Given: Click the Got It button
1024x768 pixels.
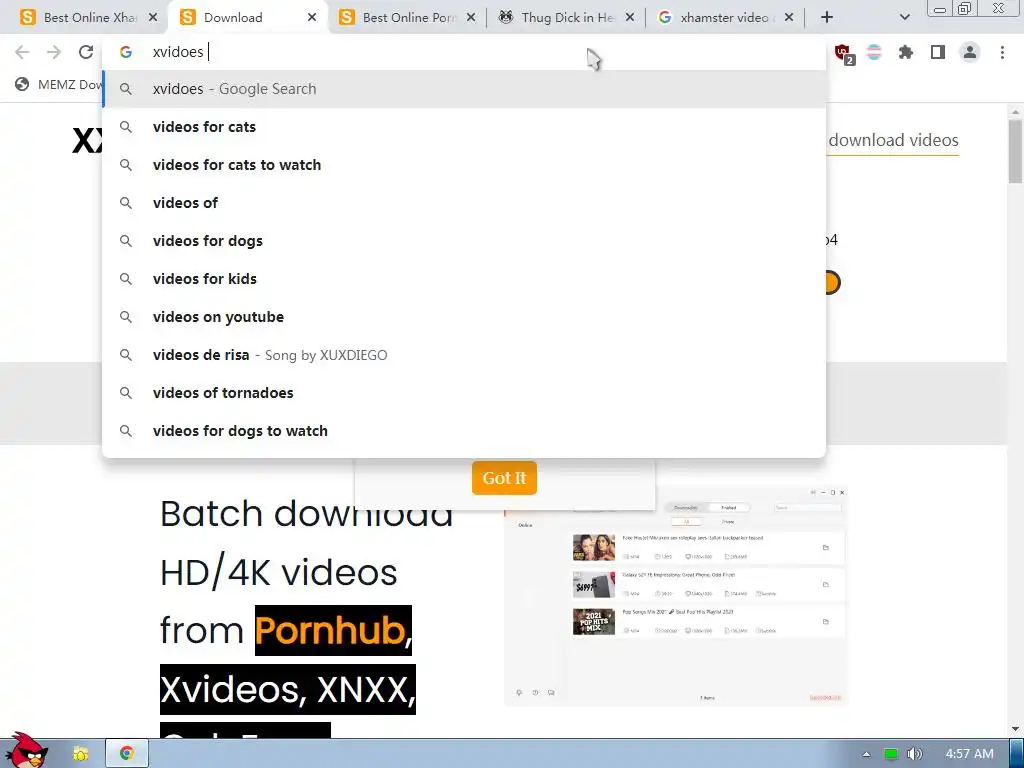Looking at the screenshot, I should [504, 478].
